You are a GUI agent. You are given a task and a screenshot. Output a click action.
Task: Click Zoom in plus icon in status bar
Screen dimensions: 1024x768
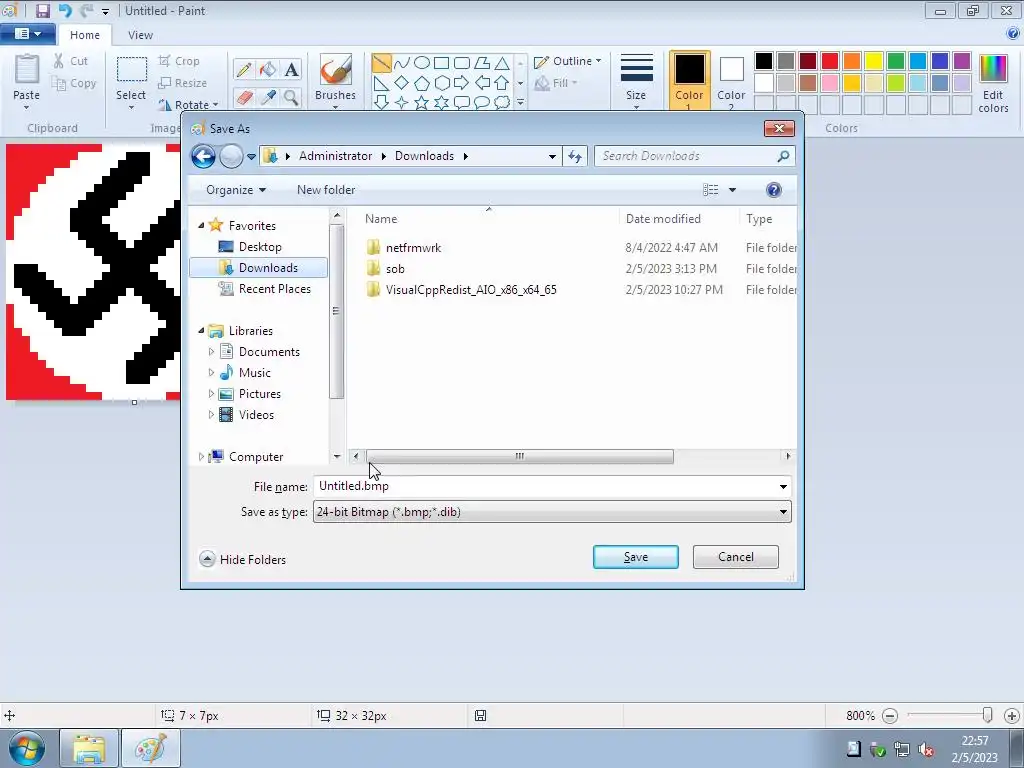(x=1012, y=716)
